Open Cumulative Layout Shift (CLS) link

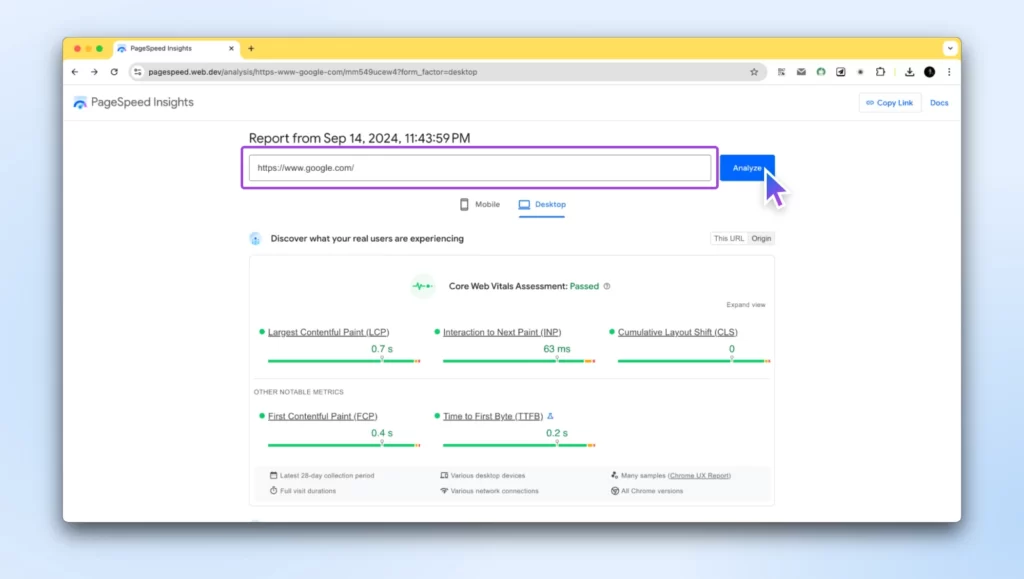pos(677,332)
